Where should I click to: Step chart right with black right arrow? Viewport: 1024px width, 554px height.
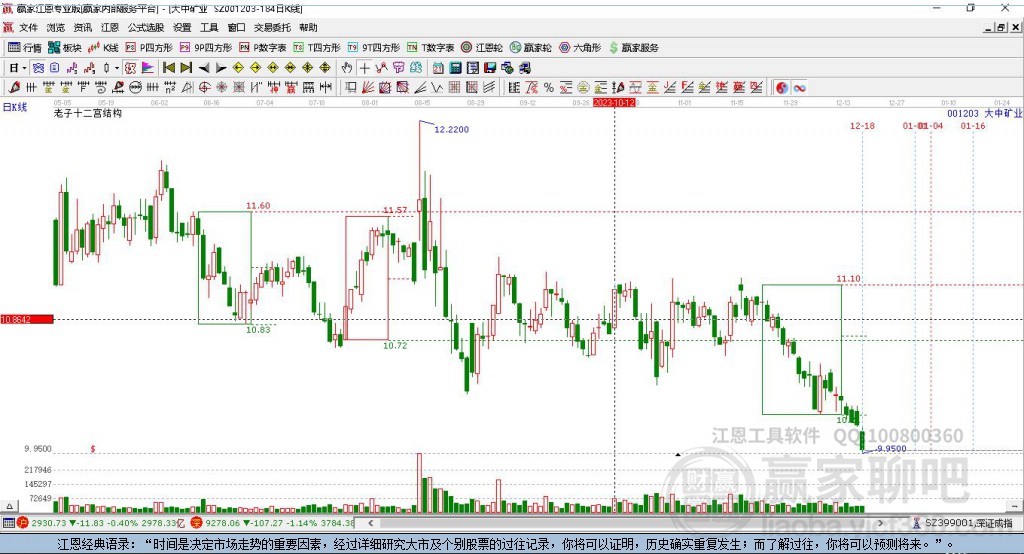(x=221, y=68)
